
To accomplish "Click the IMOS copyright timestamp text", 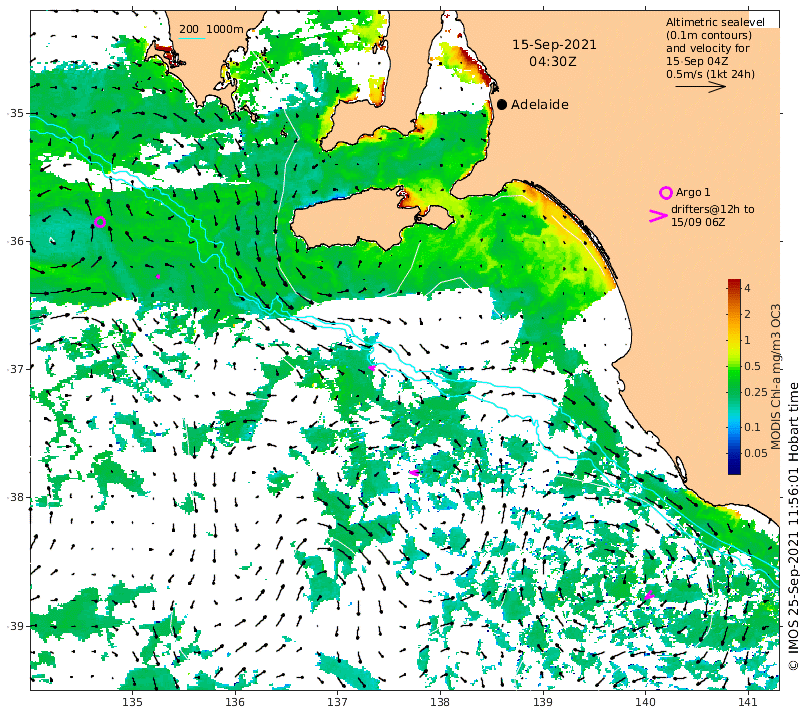I will (793, 526).
